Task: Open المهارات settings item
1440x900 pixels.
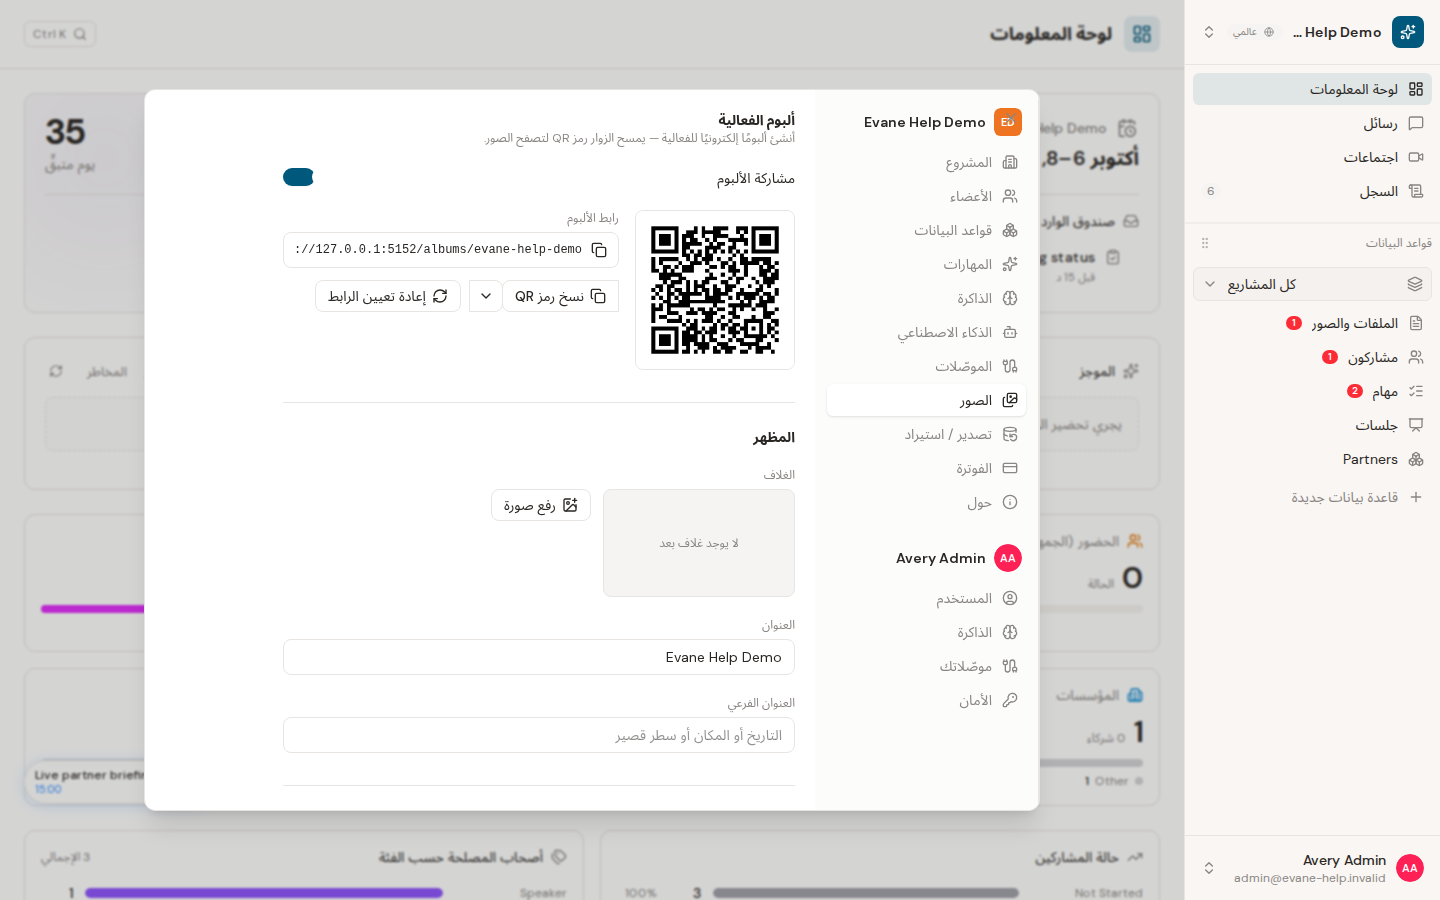Action: tap(926, 264)
